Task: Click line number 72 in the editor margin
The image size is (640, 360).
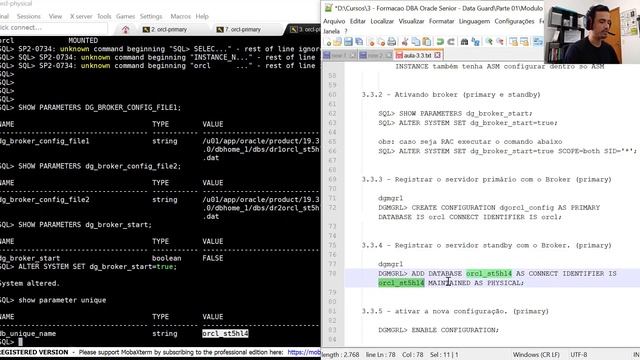Action: click(x=332, y=207)
